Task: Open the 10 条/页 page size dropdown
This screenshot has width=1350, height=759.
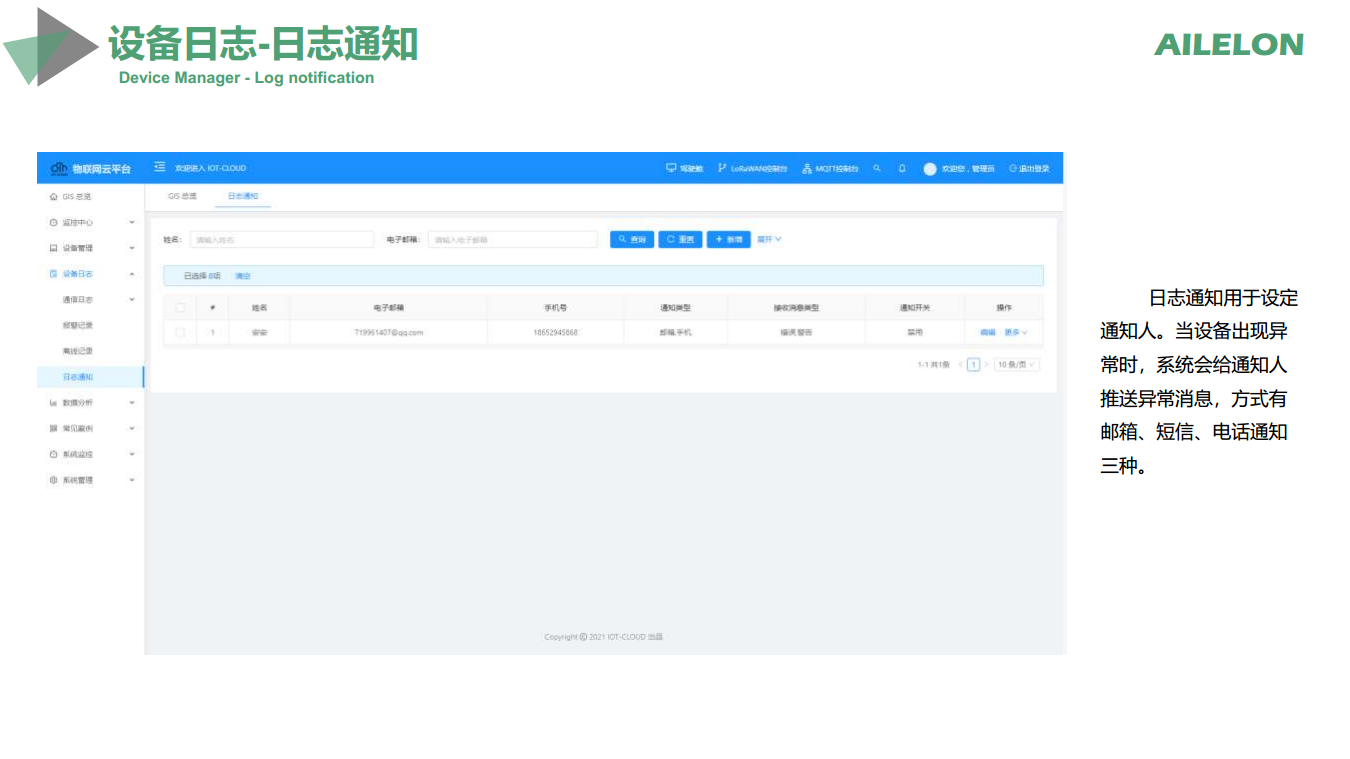Action: [x=1017, y=365]
